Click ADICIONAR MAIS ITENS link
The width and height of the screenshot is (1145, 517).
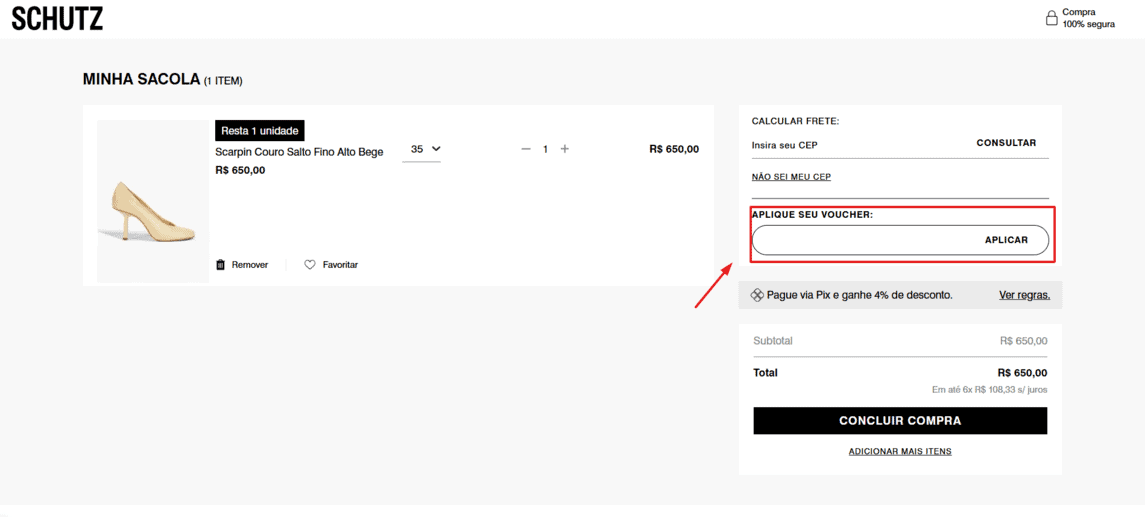pos(900,451)
